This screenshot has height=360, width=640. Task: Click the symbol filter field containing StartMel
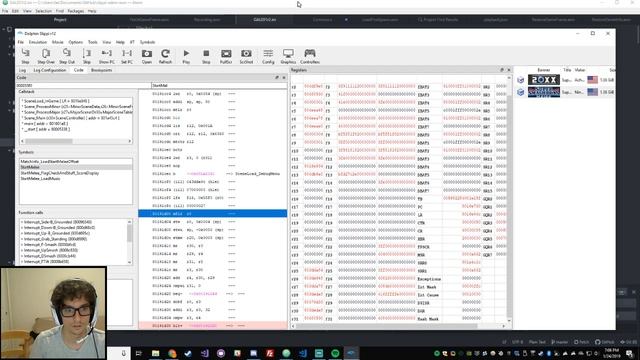[219, 86]
